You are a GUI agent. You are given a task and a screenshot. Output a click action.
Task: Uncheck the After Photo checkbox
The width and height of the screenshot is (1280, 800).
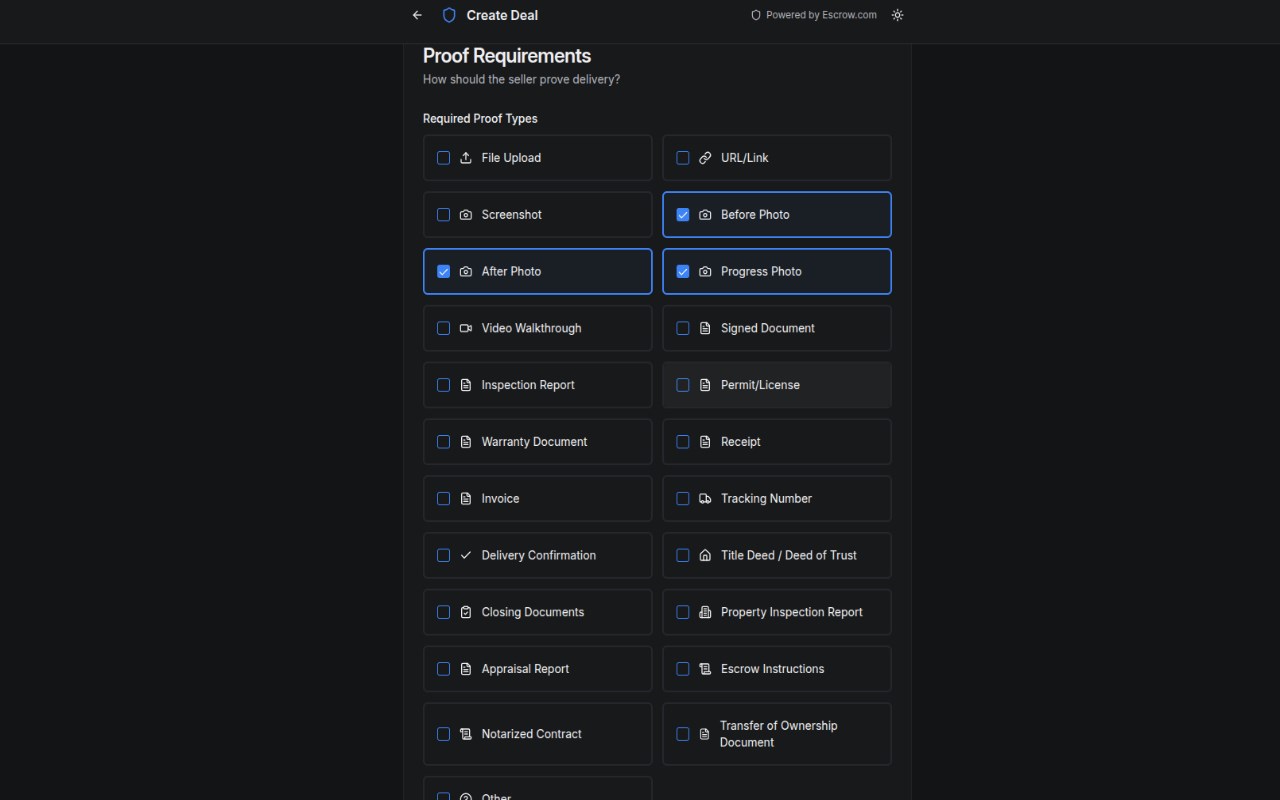click(444, 271)
